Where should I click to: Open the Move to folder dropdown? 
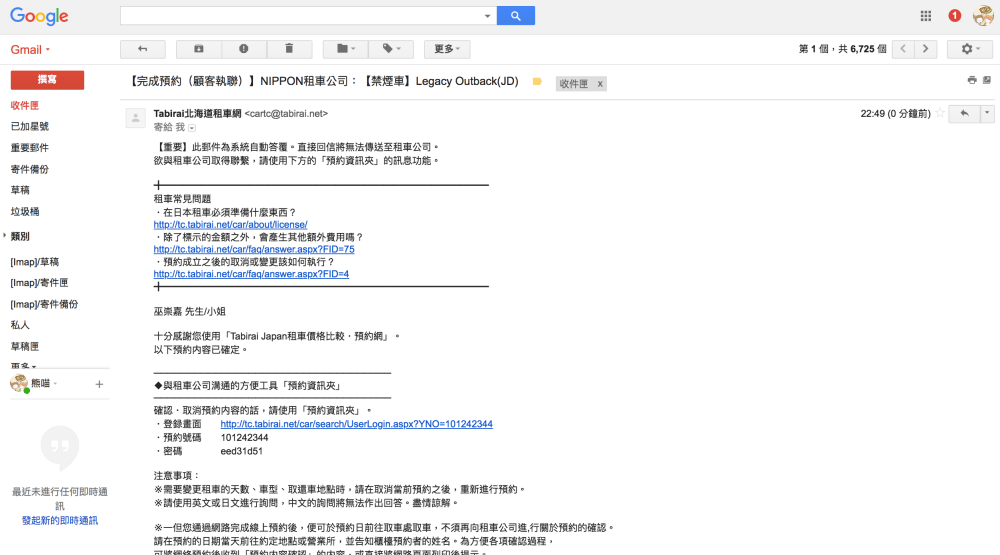click(x=346, y=49)
